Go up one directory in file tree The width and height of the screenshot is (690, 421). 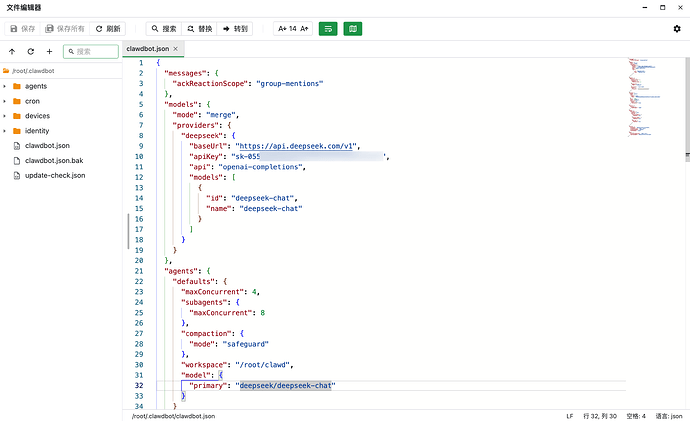coord(12,51)
